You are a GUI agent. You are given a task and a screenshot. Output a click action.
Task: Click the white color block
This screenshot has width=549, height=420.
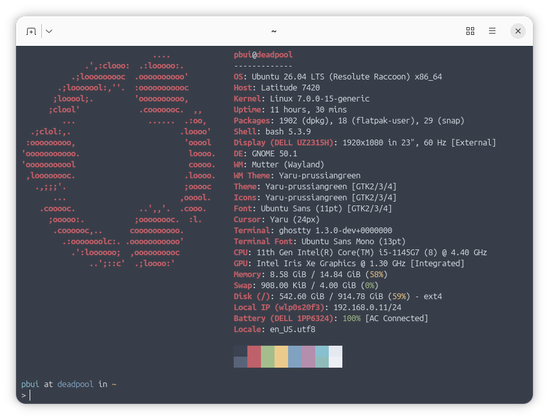[x=335, y=357]
